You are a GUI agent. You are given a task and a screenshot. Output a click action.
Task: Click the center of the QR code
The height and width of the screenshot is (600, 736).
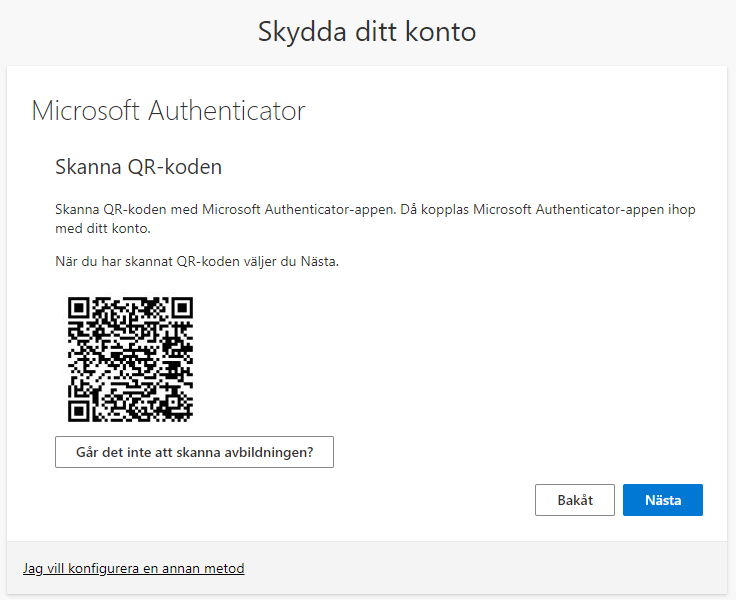pyautogui.click(x=130, y=359)
